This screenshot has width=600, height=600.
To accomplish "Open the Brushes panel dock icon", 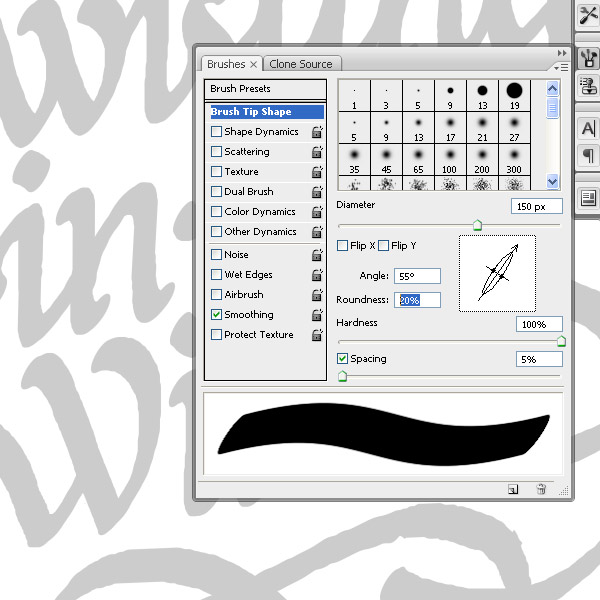I will pos(588,59).
